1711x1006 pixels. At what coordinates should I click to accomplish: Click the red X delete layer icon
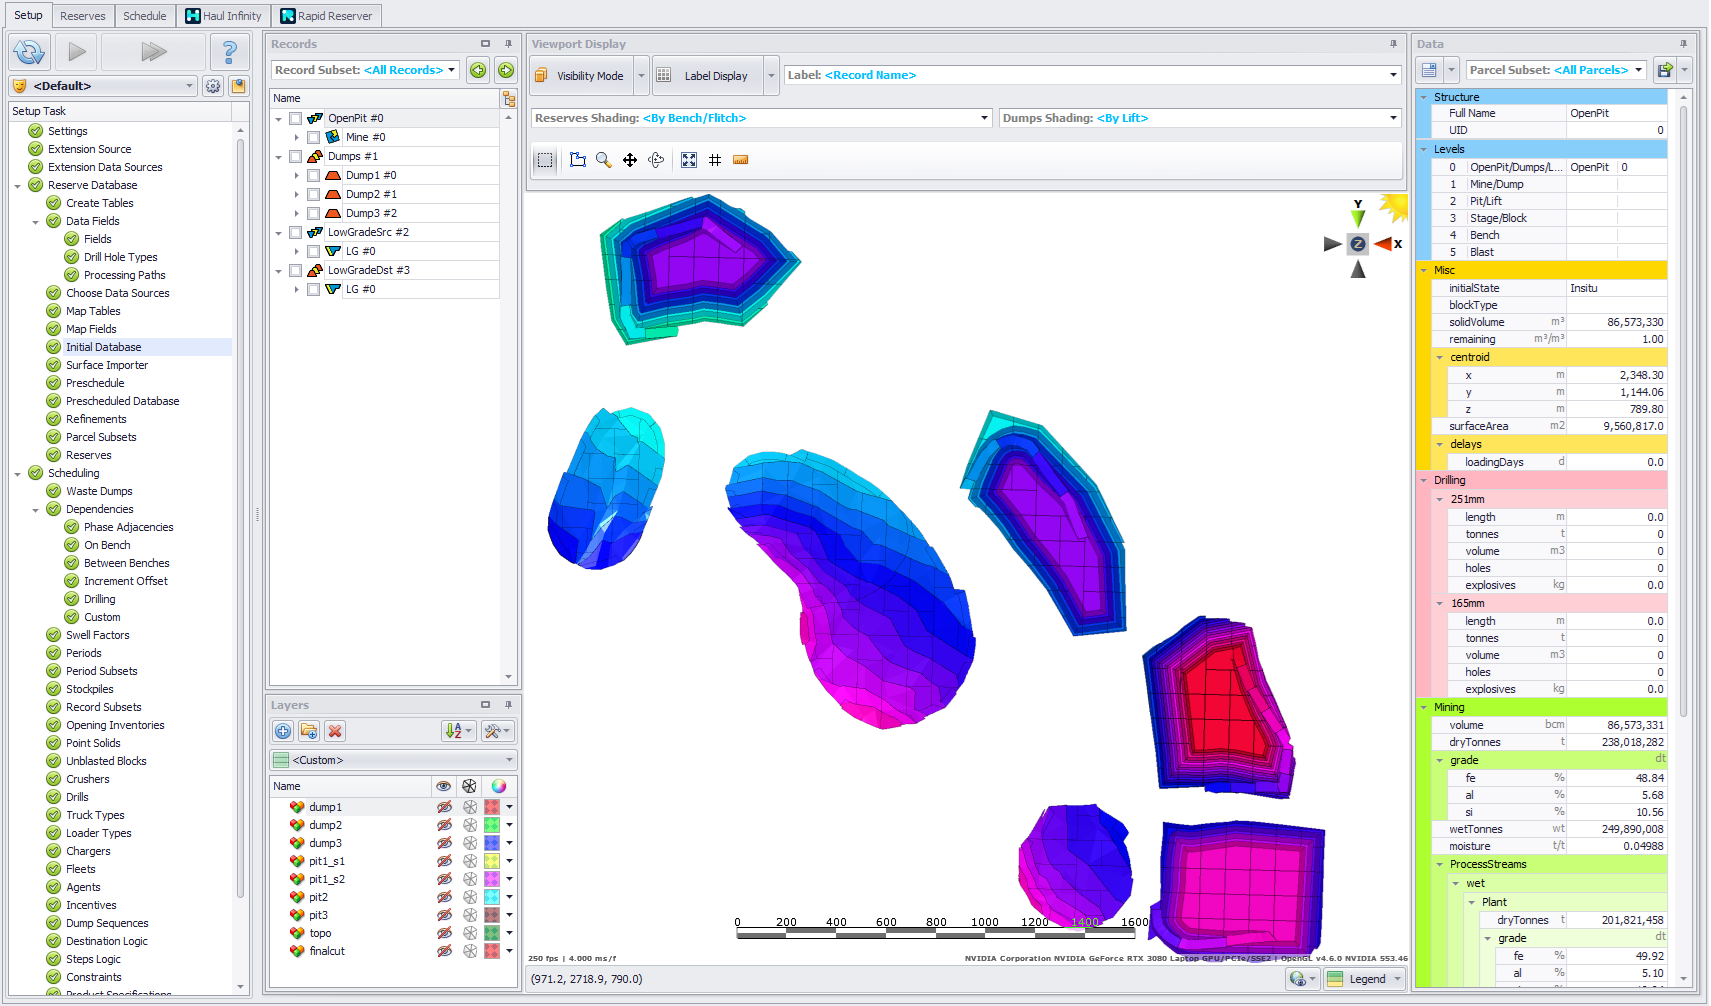[335, 731]
